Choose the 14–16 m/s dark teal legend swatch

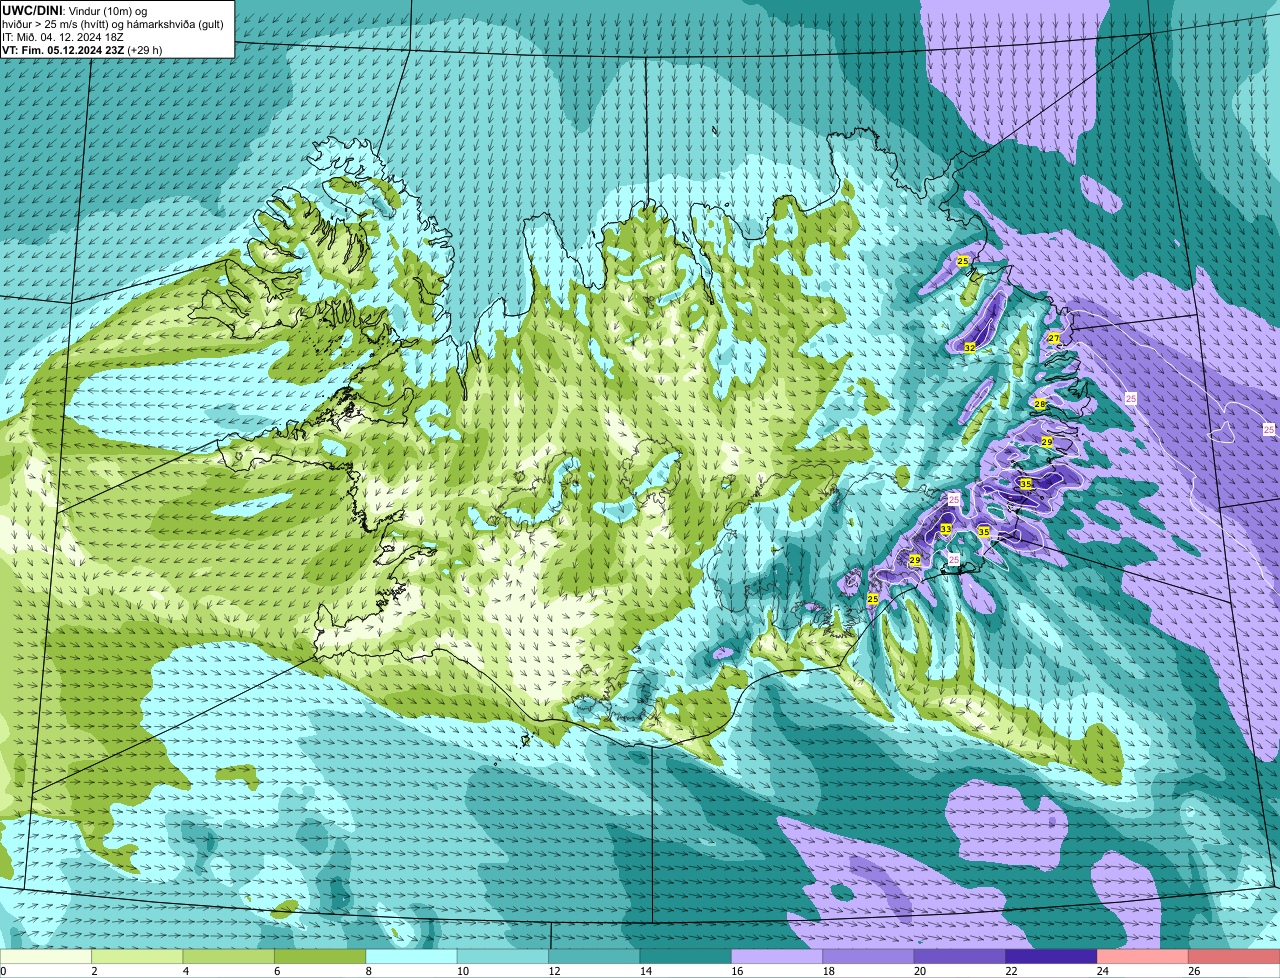[x=686, y=956]
